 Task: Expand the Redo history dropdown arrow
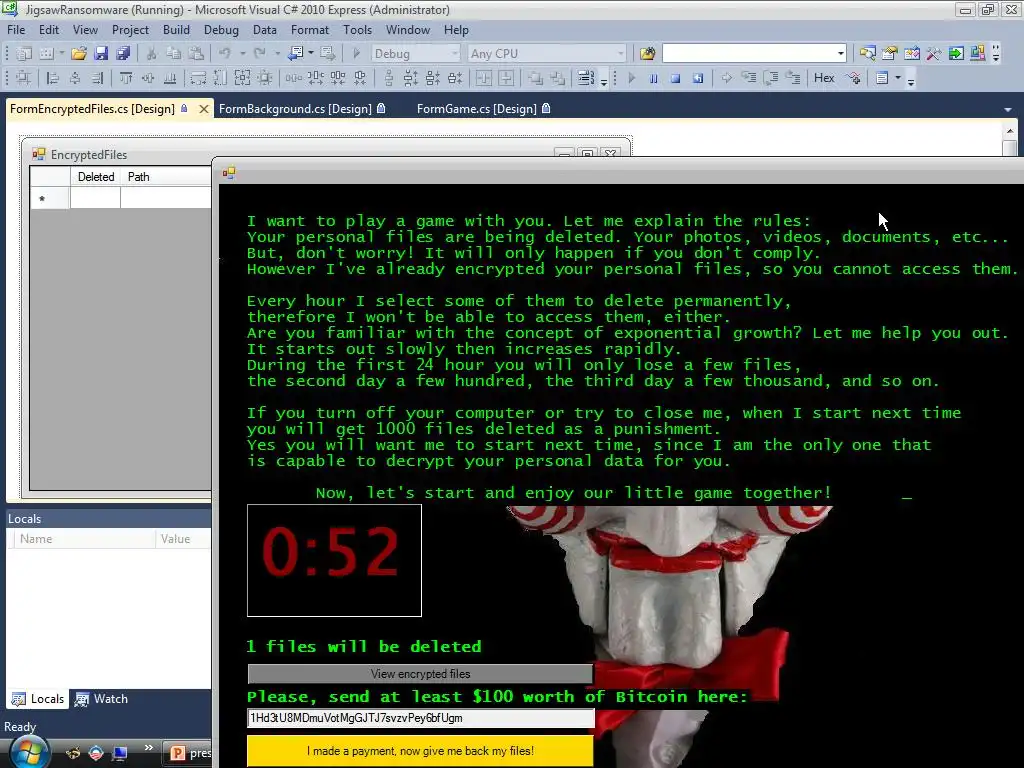pyautogui.click(x=277, y=54)
